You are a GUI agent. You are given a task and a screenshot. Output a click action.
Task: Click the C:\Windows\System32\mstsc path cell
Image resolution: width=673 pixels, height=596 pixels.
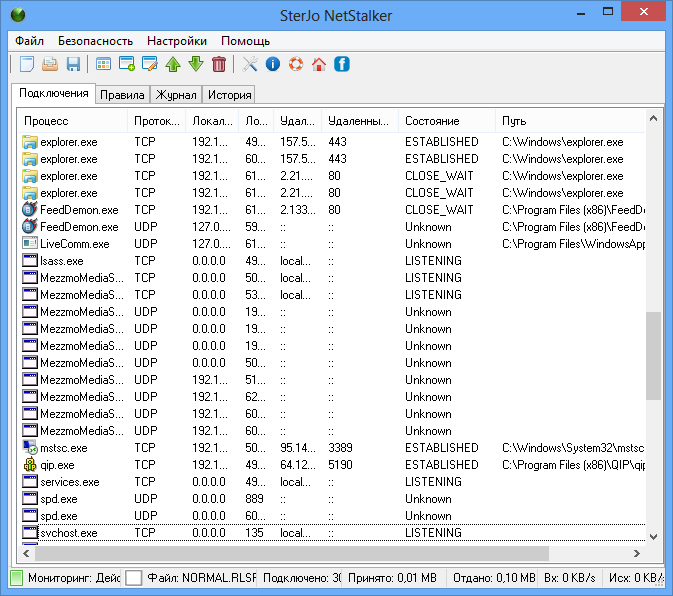573,448
